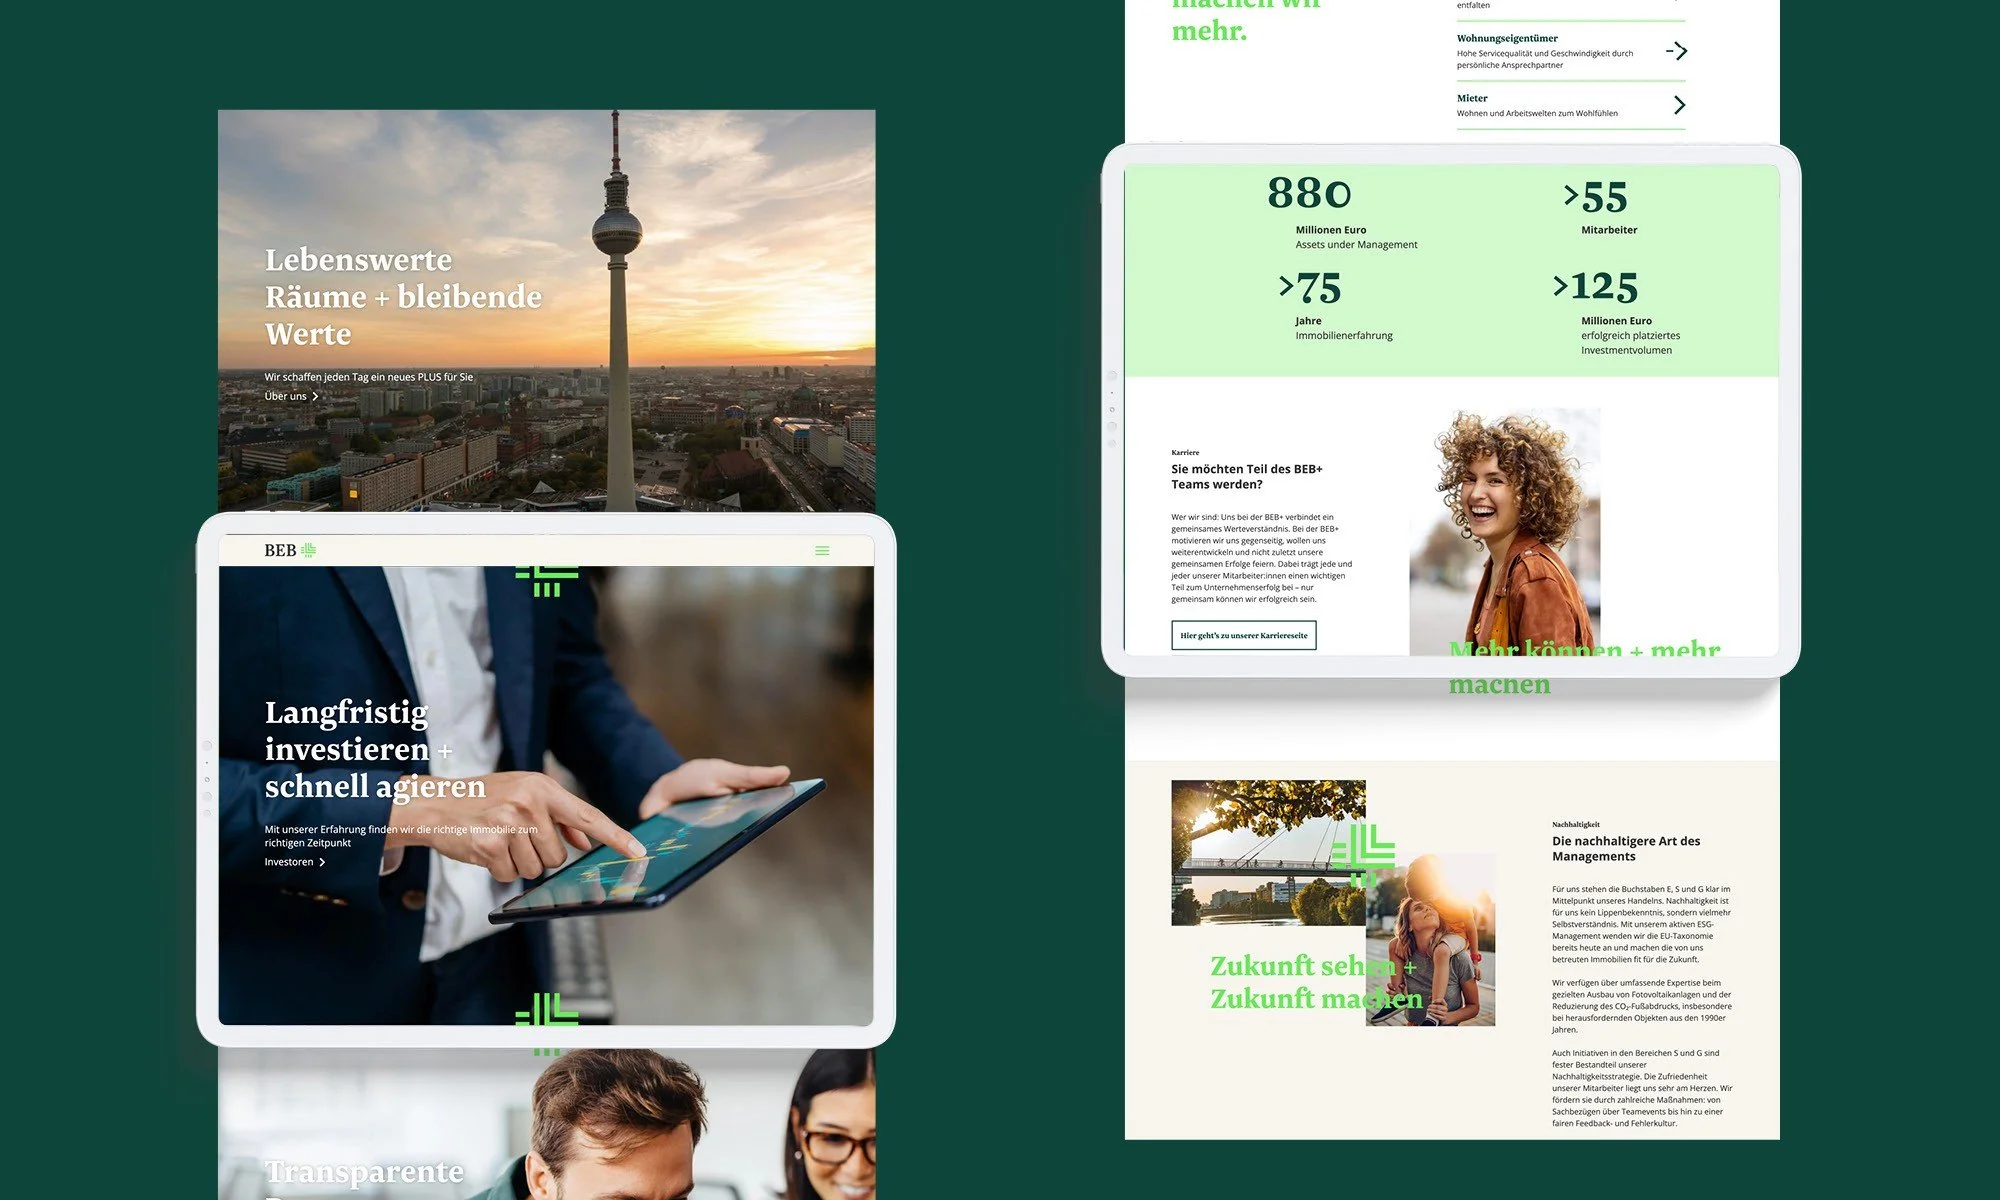Click chevron next to Über uns
The width and height of the screenshot is (2000, 1200).
(316, 397)
